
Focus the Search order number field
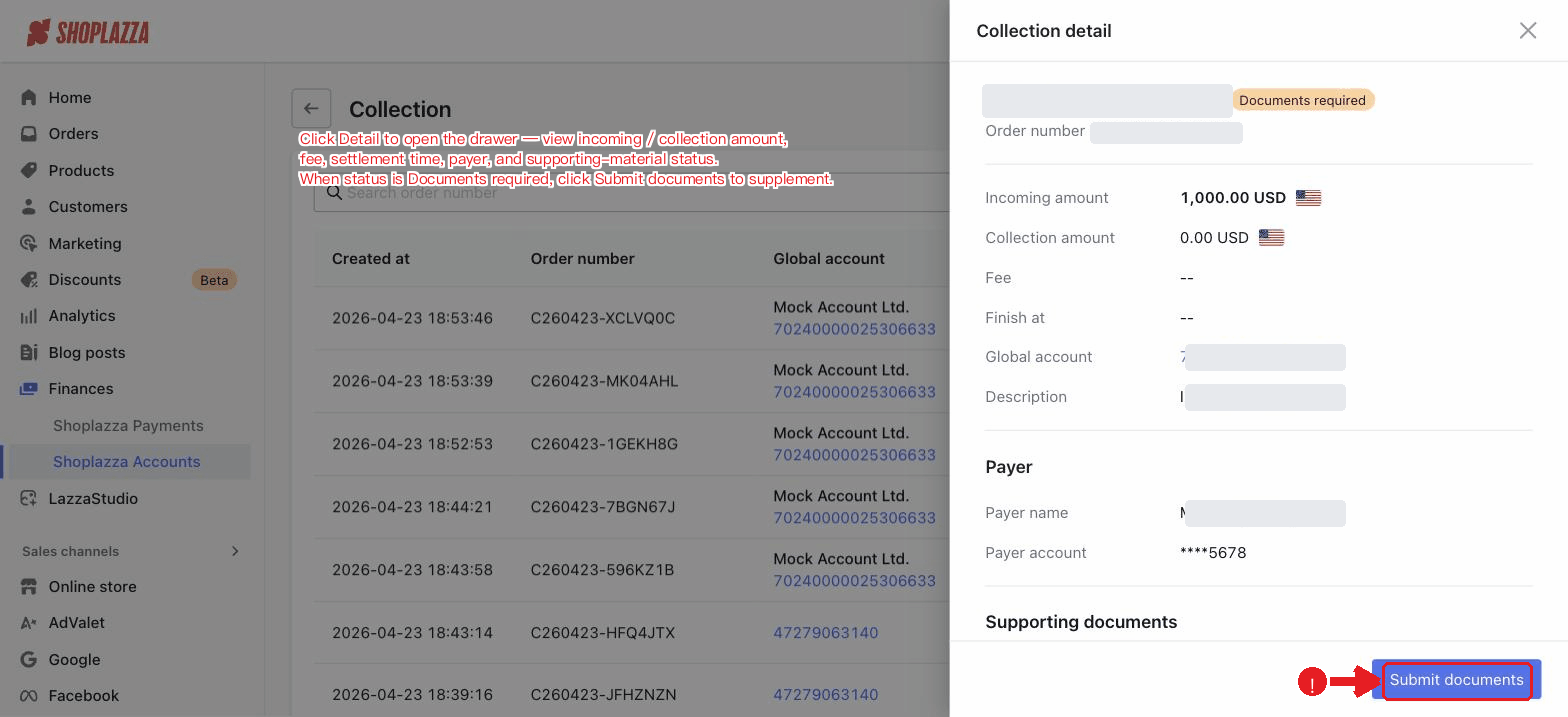pyautogui.click(x=632, y=192)
